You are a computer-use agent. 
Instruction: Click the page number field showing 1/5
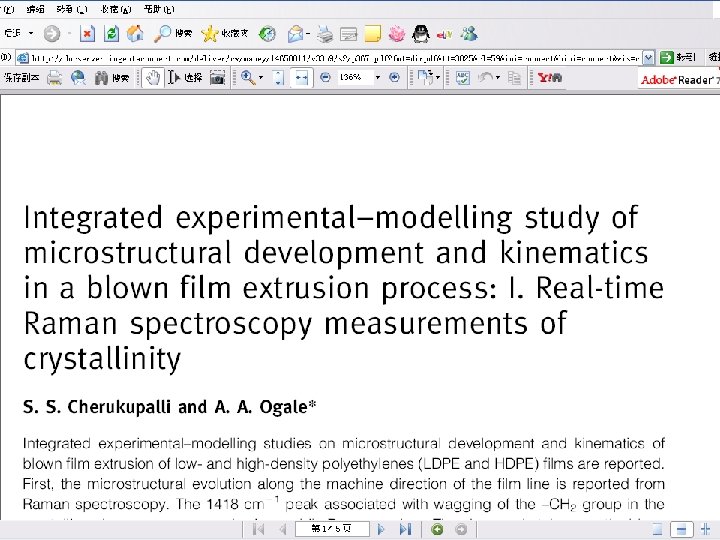pos(332,529)
